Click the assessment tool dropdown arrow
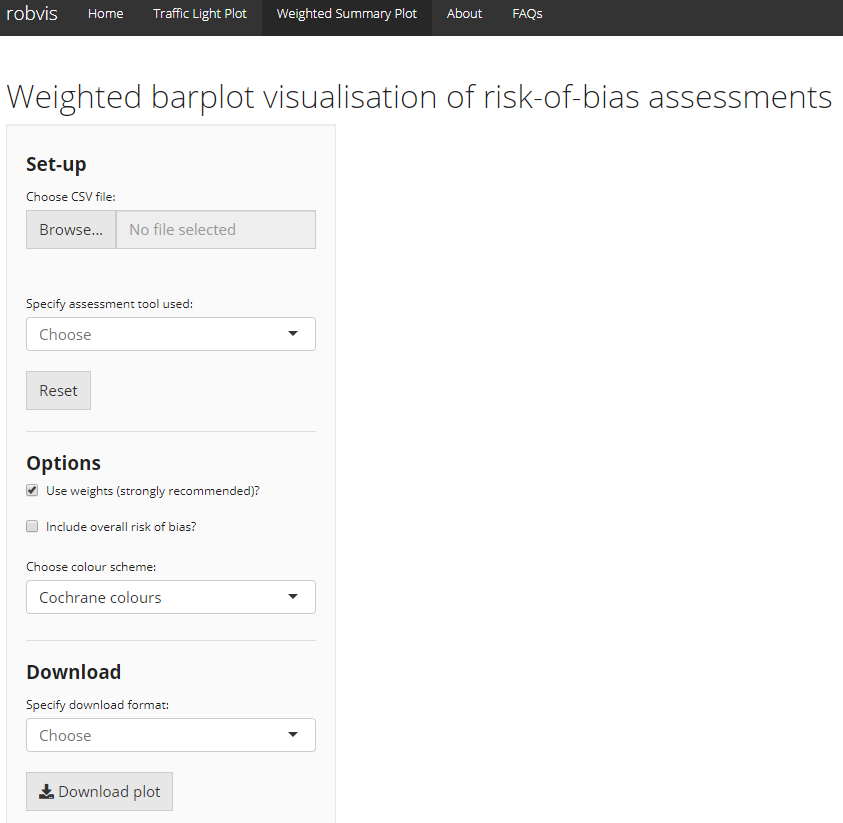 click(293, 334)
